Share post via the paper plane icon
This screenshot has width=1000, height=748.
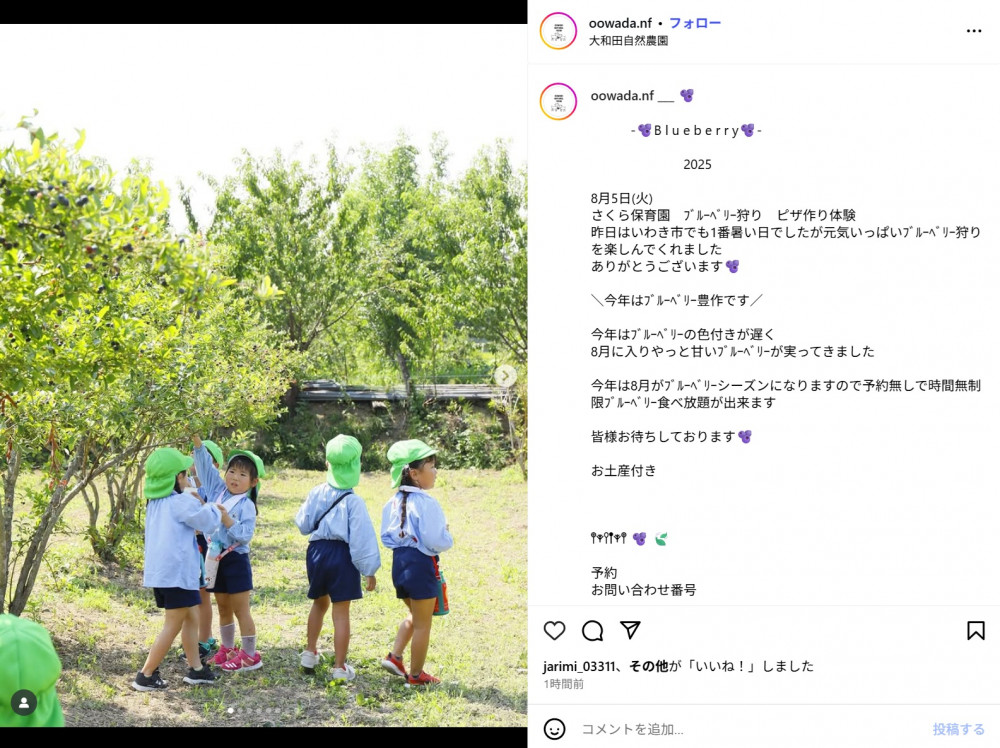630,630
